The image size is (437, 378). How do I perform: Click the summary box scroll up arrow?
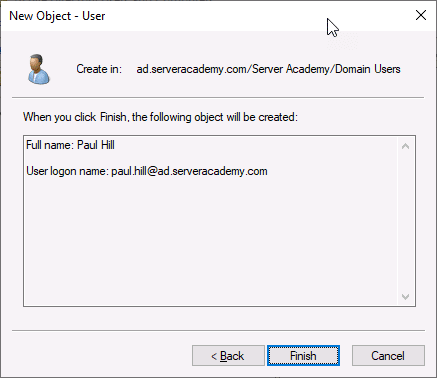click(406, 146)
